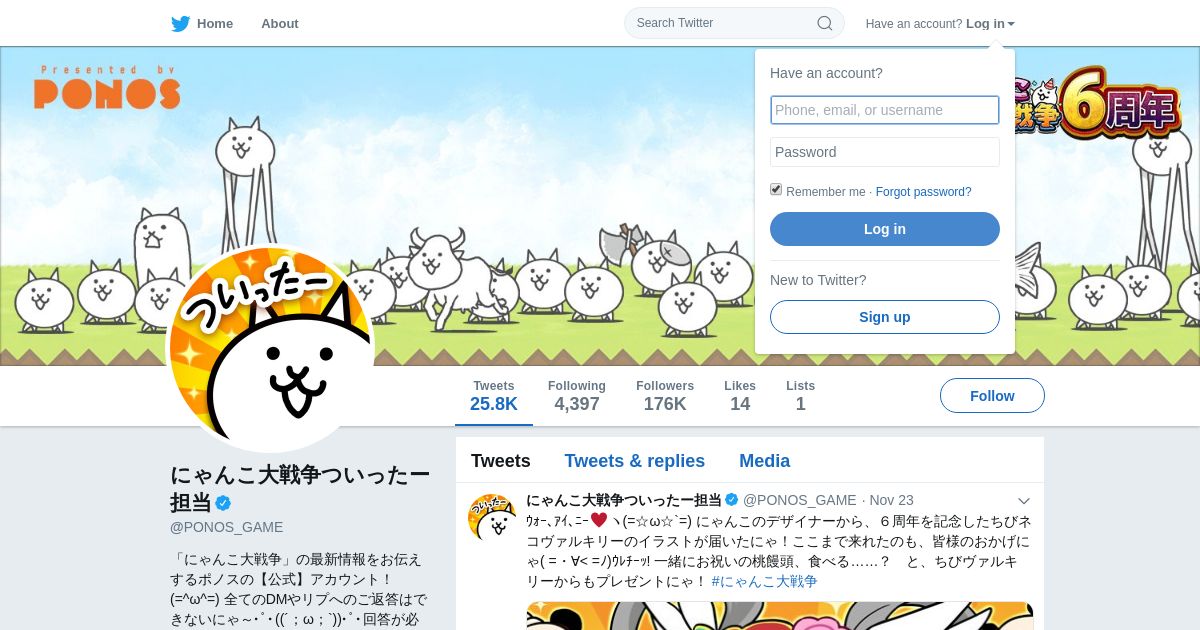Viewport: 1200px width, 630px height.
Task: Open the About menu item
Action: click(x=279, y=24)
